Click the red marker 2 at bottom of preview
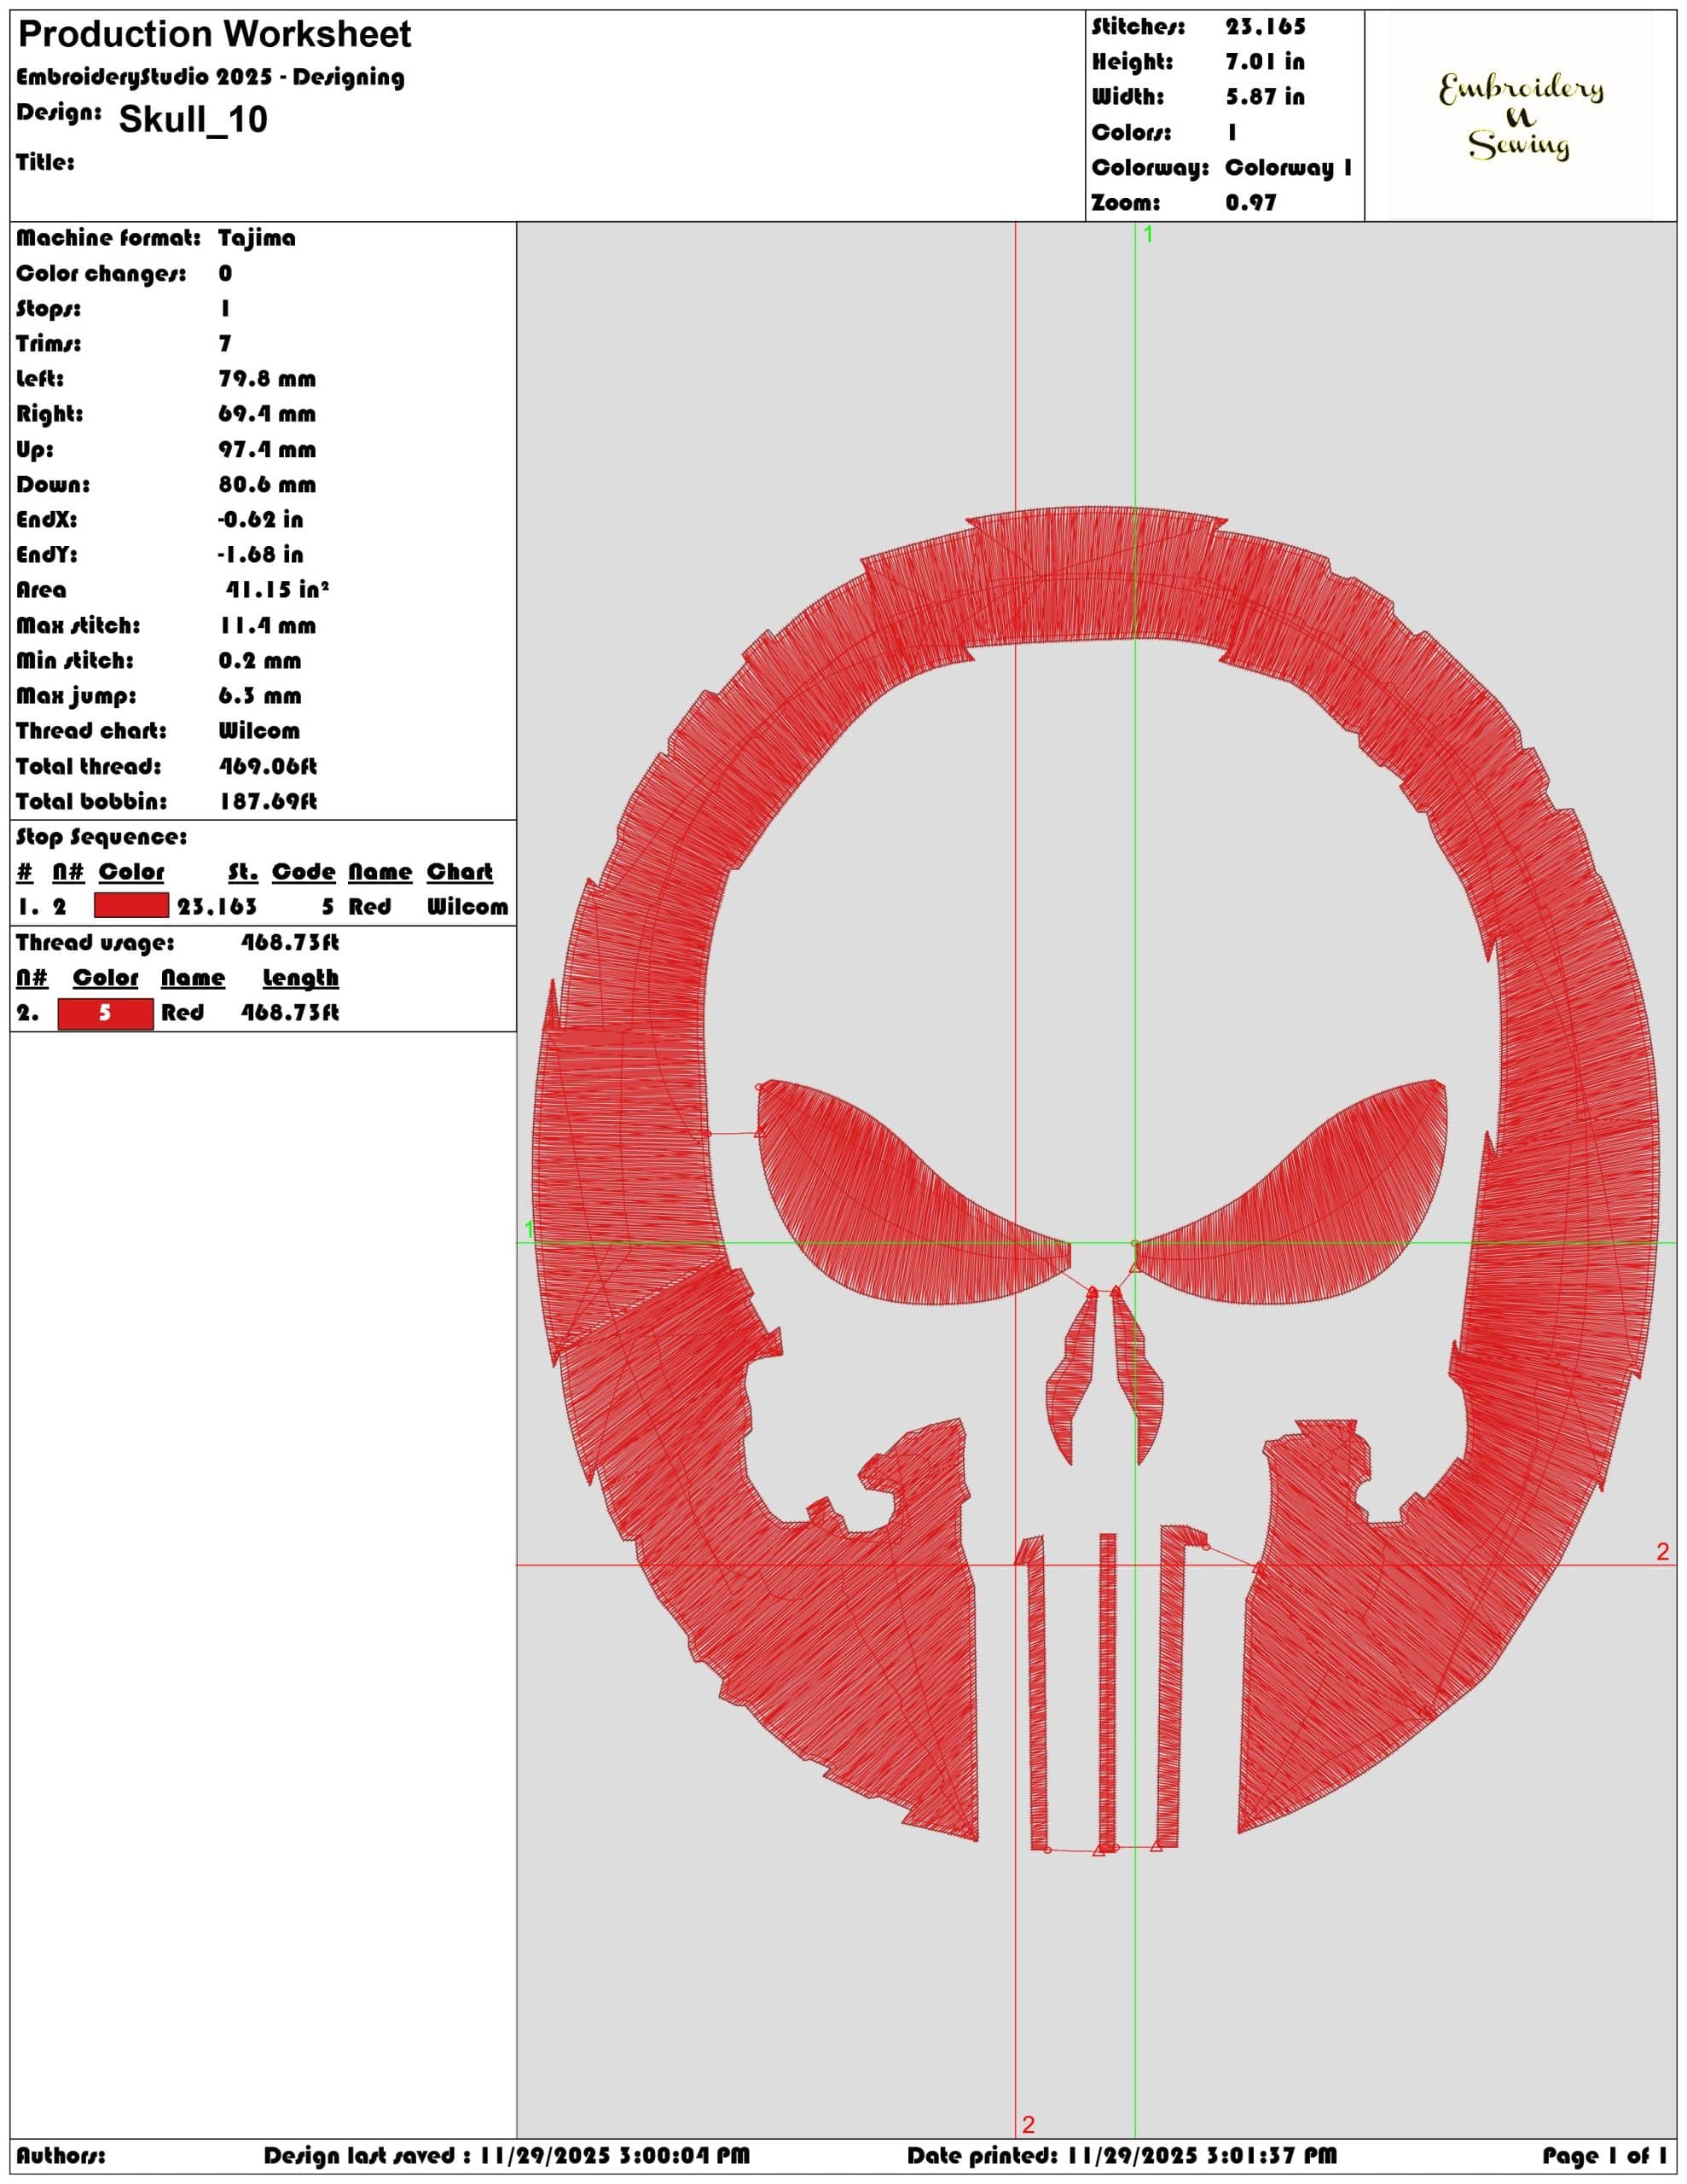 click(1028, 2124)
